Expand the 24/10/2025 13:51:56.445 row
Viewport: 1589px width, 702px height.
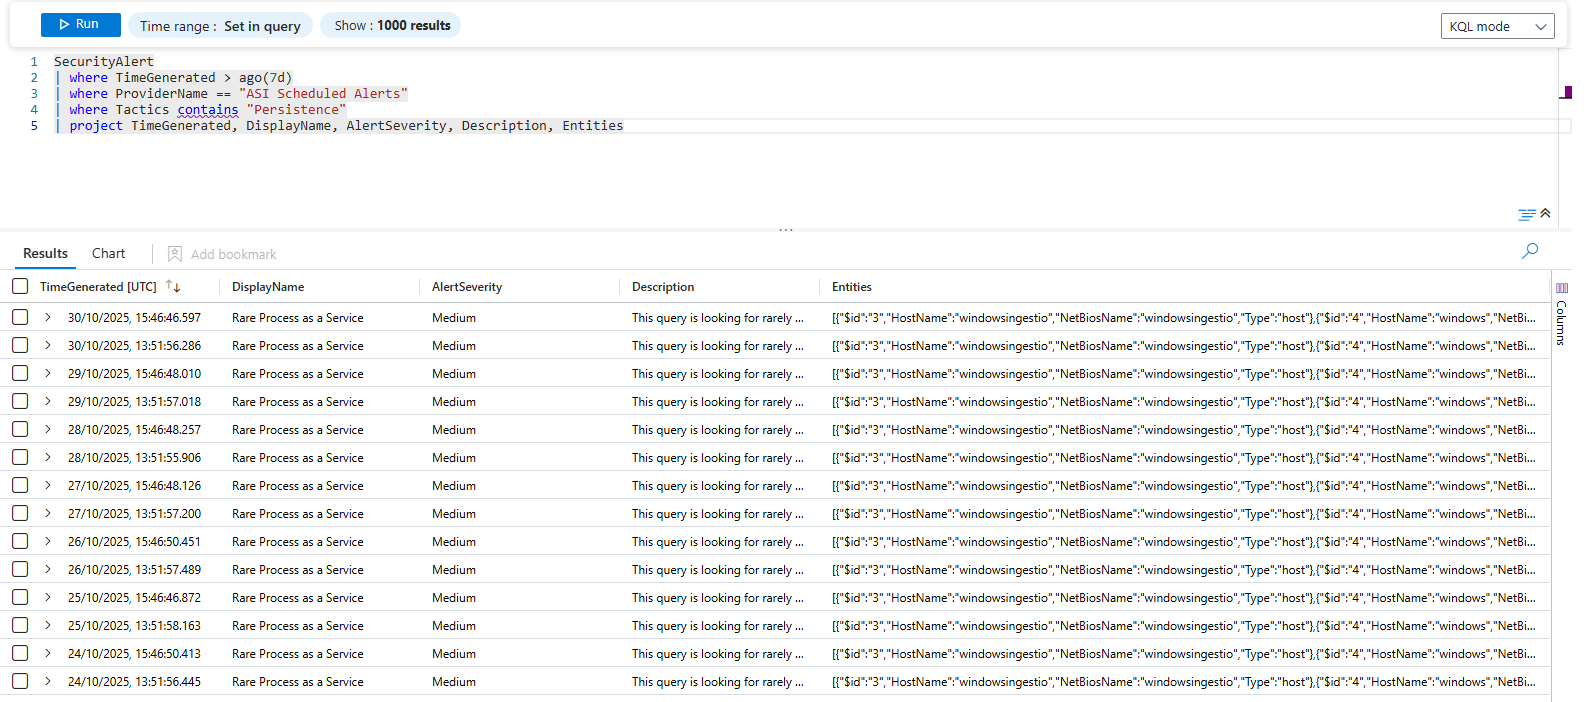click(x=47, y=682)
